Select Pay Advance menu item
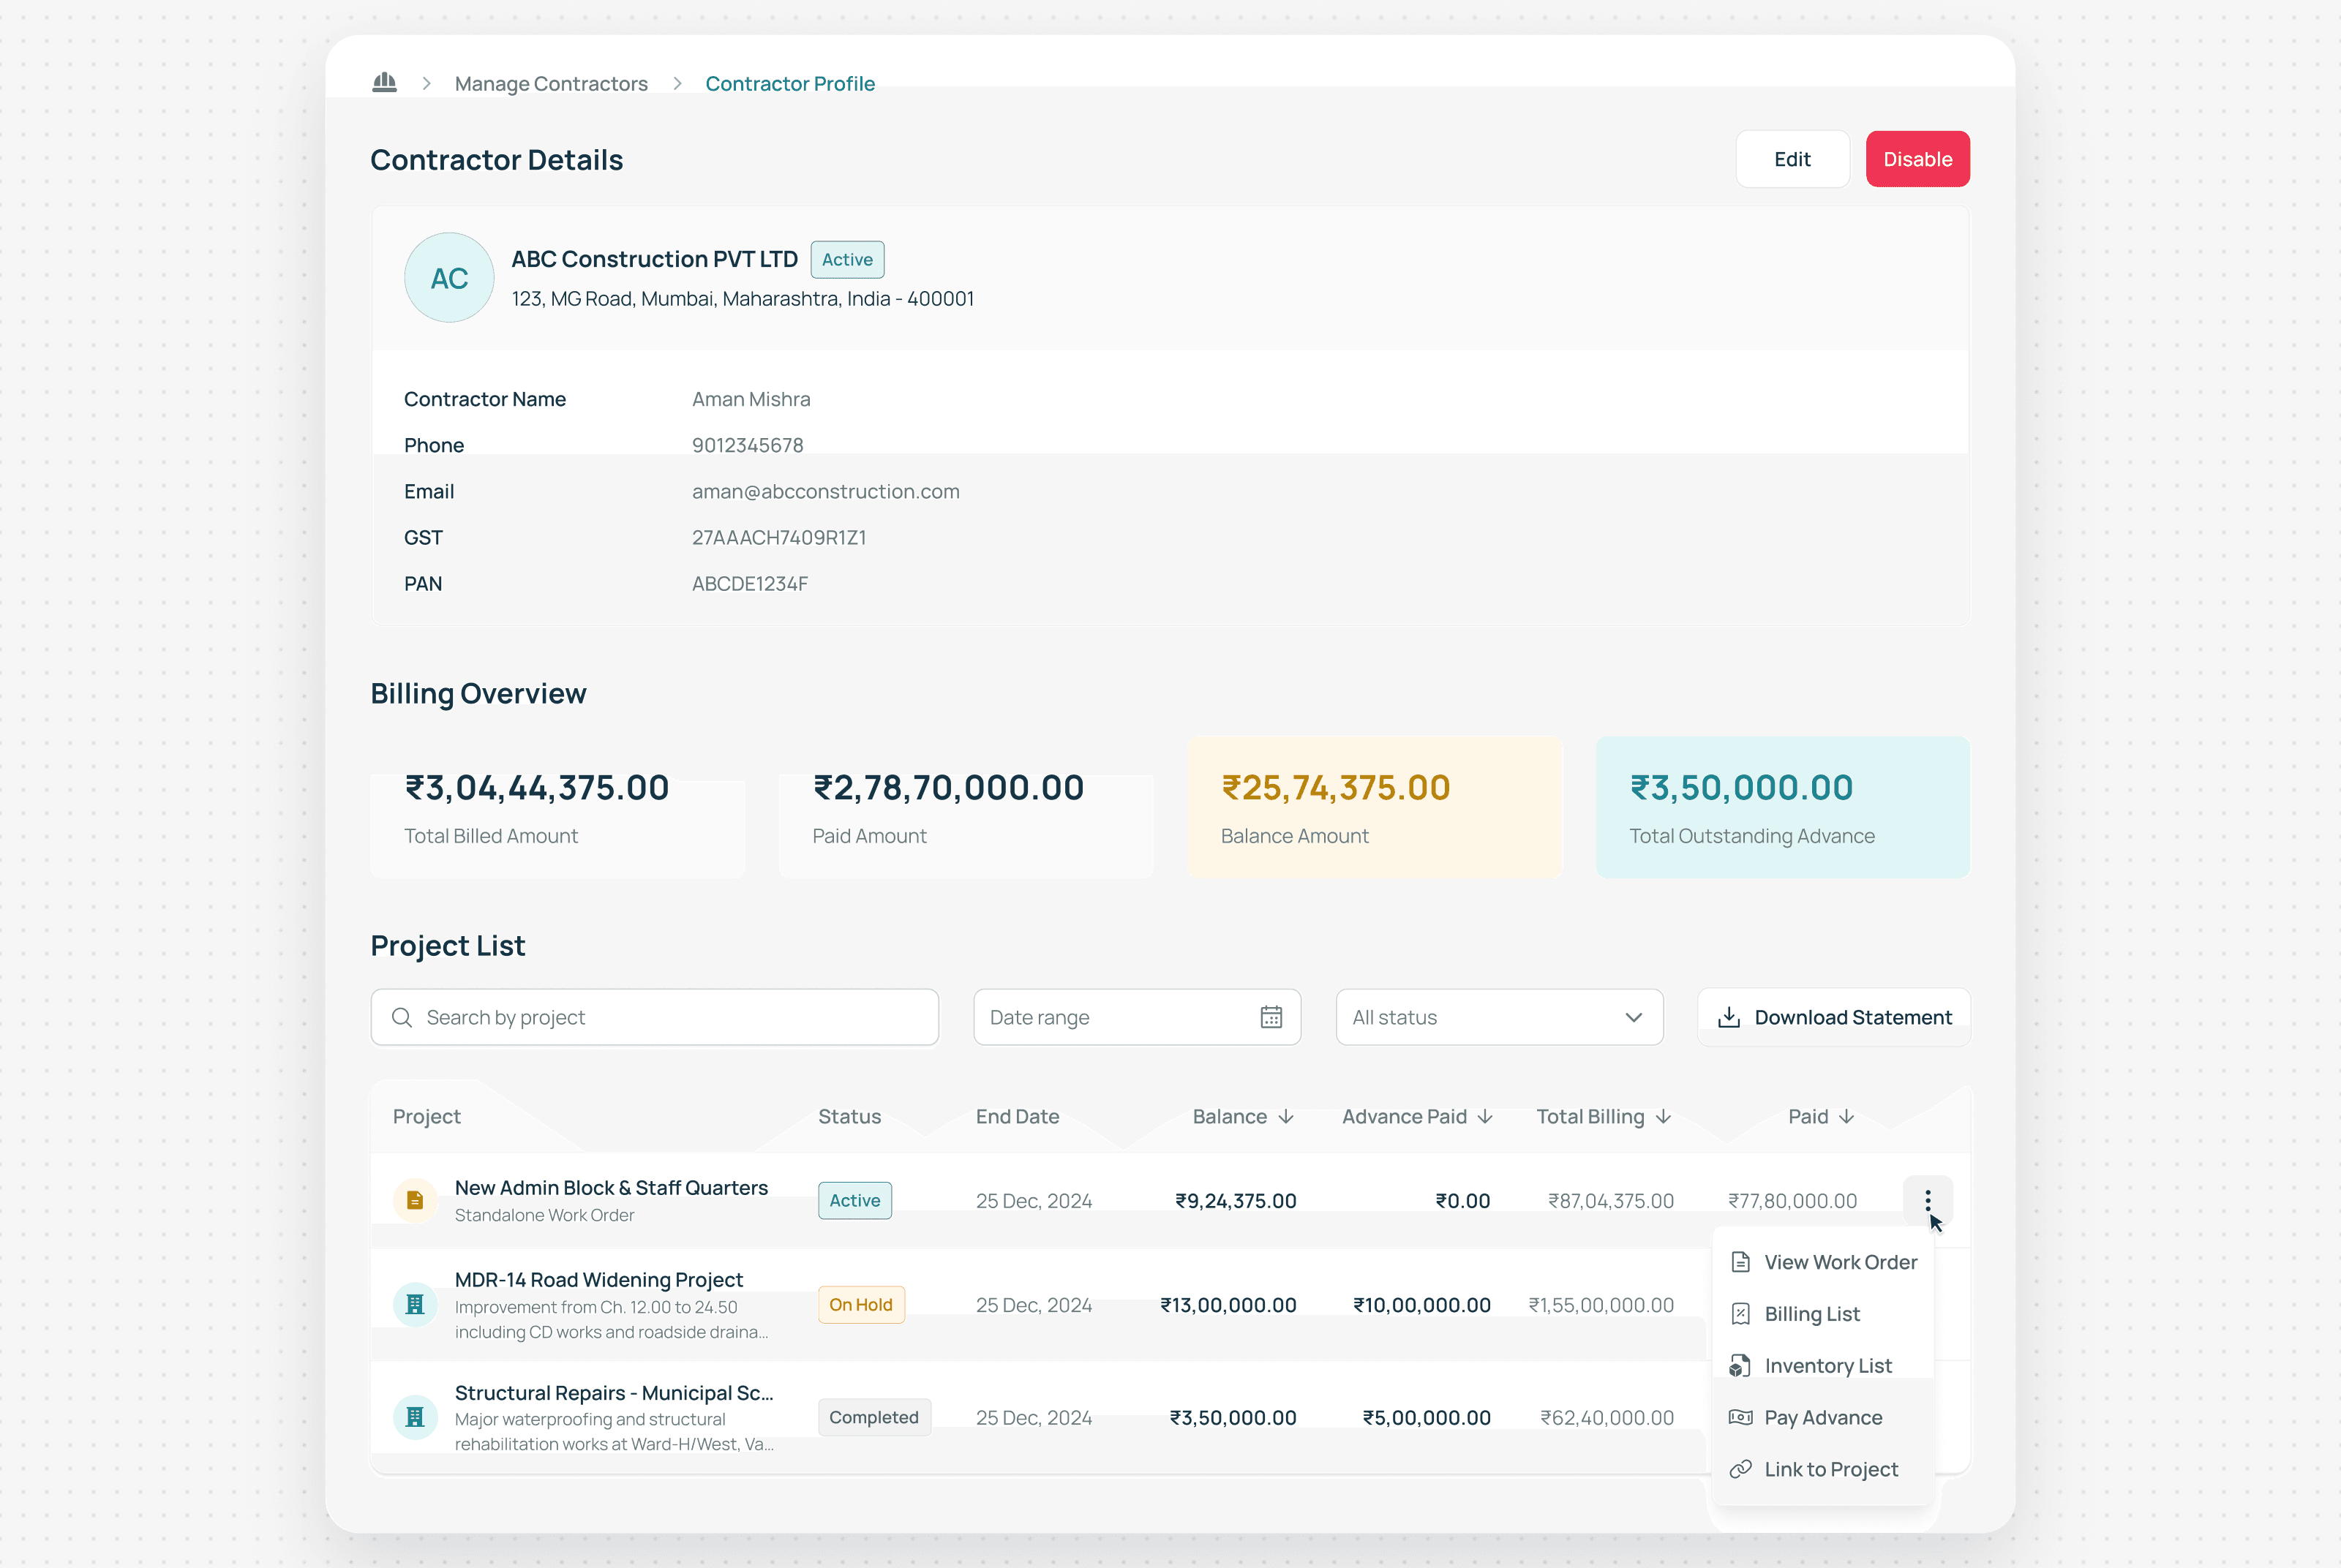This screenshot has height=1568, width=2341. click(1823, 1418)
